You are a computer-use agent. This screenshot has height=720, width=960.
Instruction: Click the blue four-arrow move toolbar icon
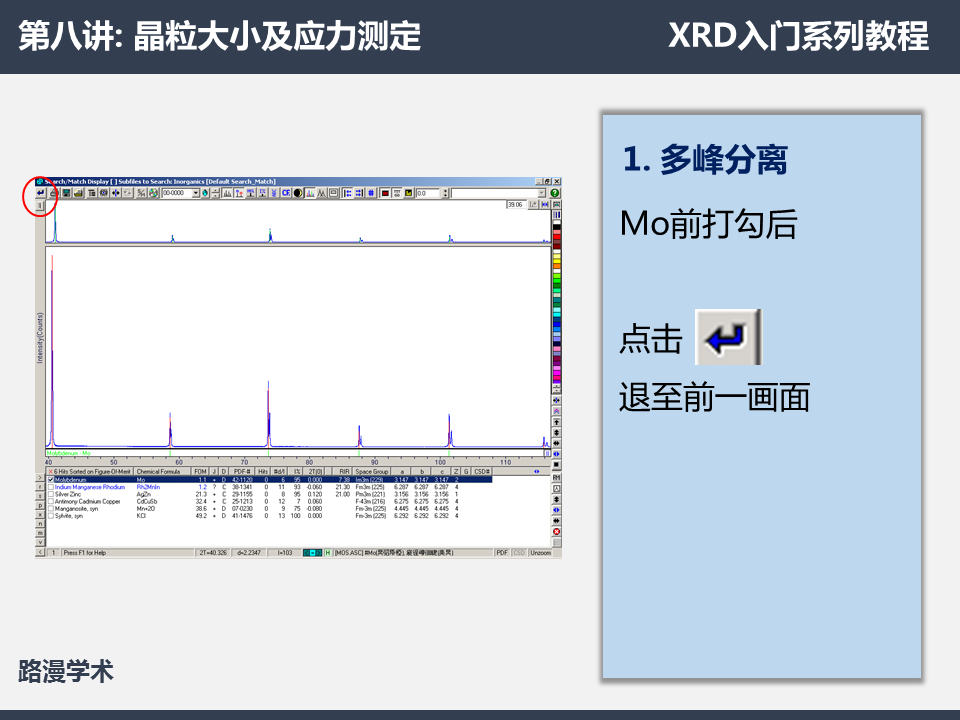pos(116,193)
